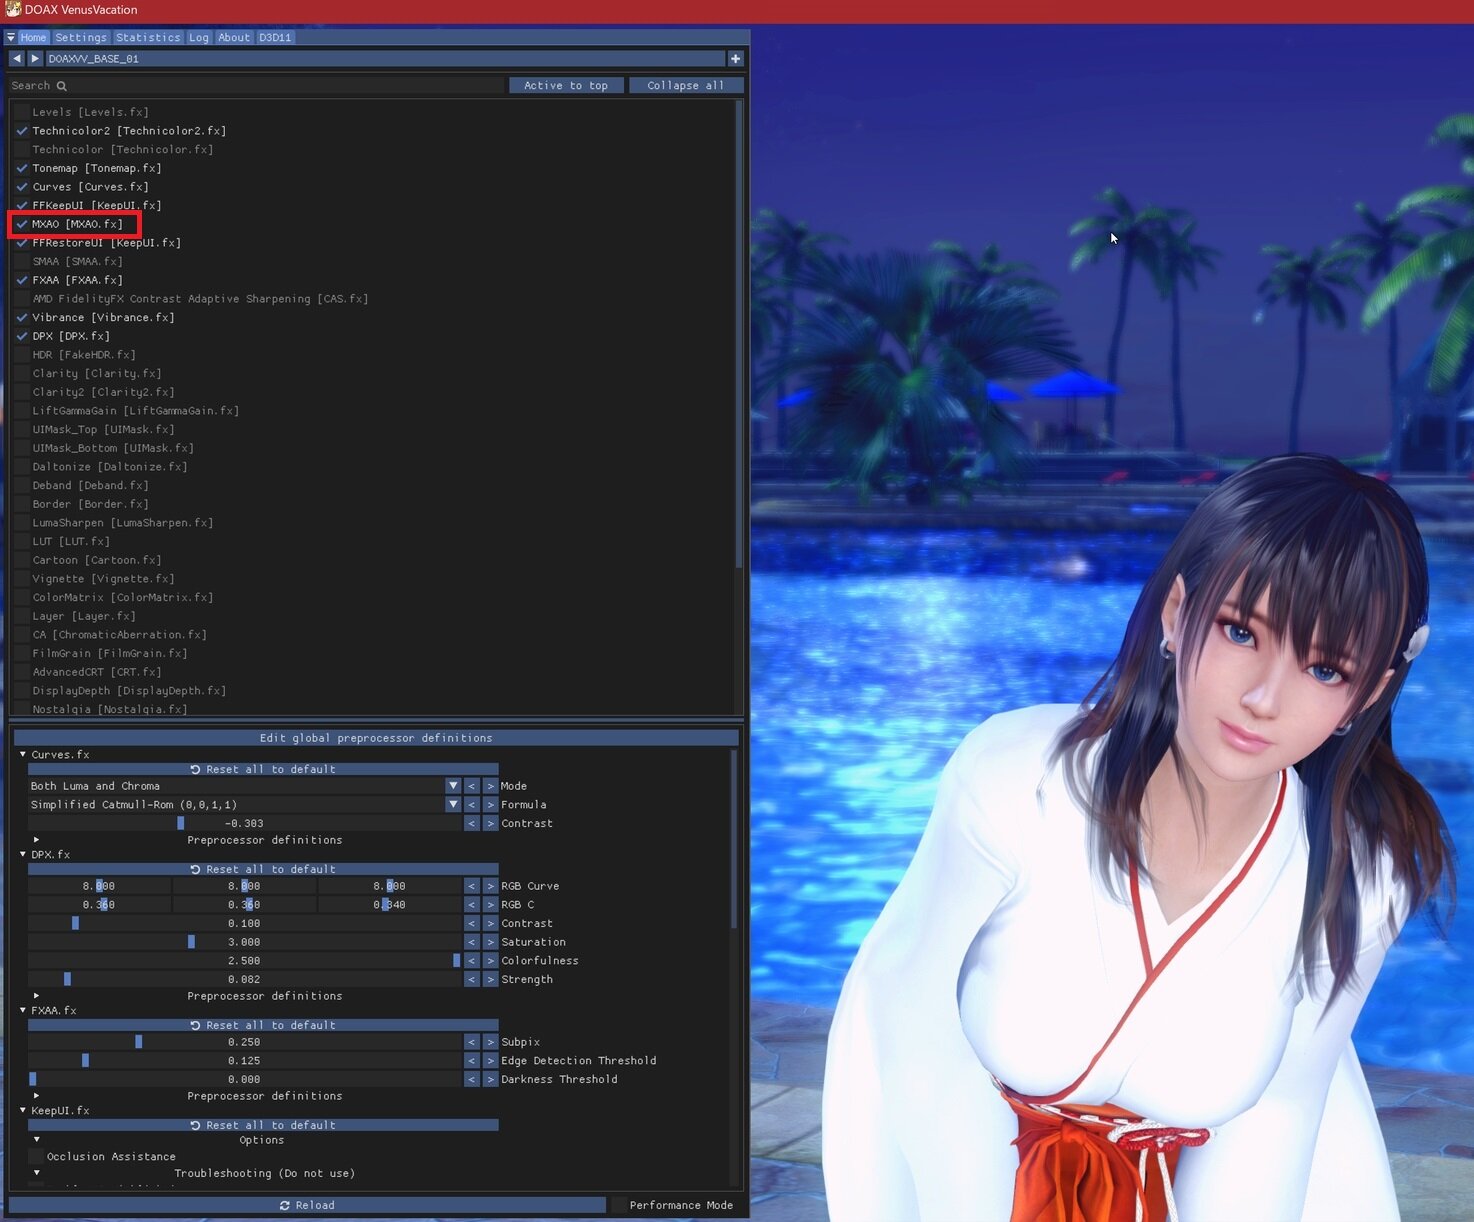Open the Settings tab
Viewport: 1474px width, 1222px height.
[x=81, y=37]
